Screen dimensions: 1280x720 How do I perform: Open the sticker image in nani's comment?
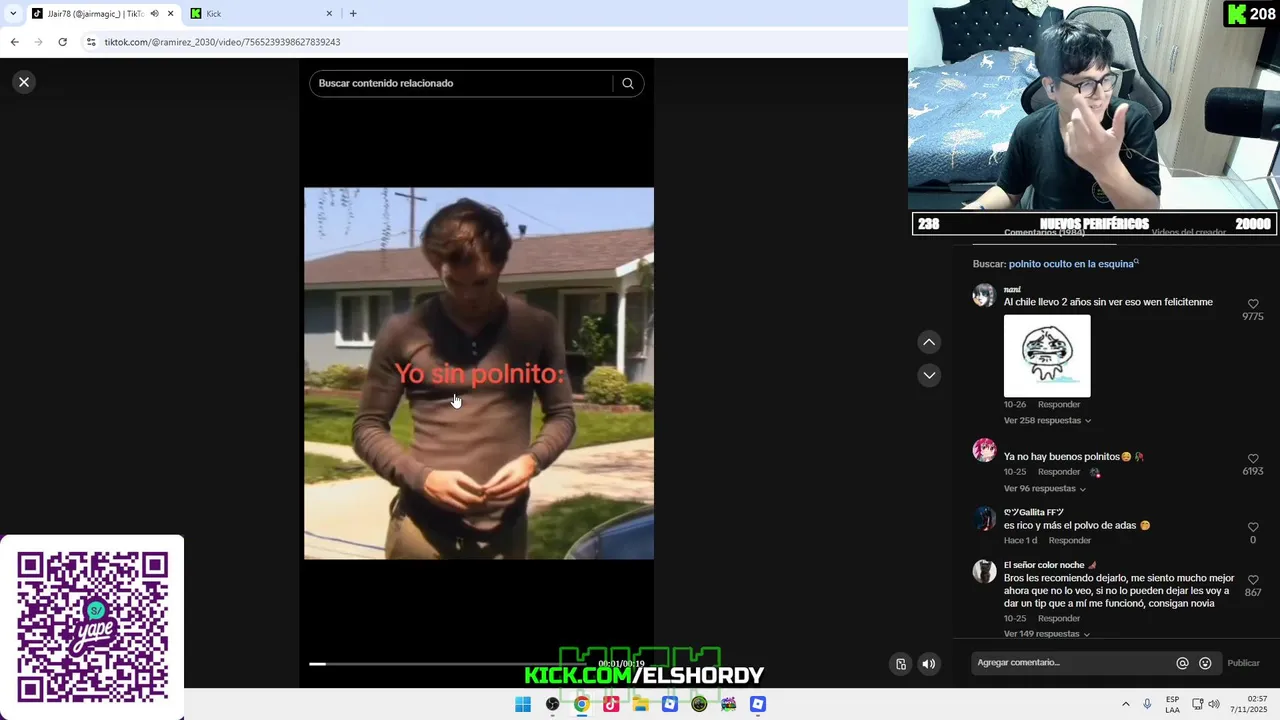pyautogui.click(x=1047, y=356)
